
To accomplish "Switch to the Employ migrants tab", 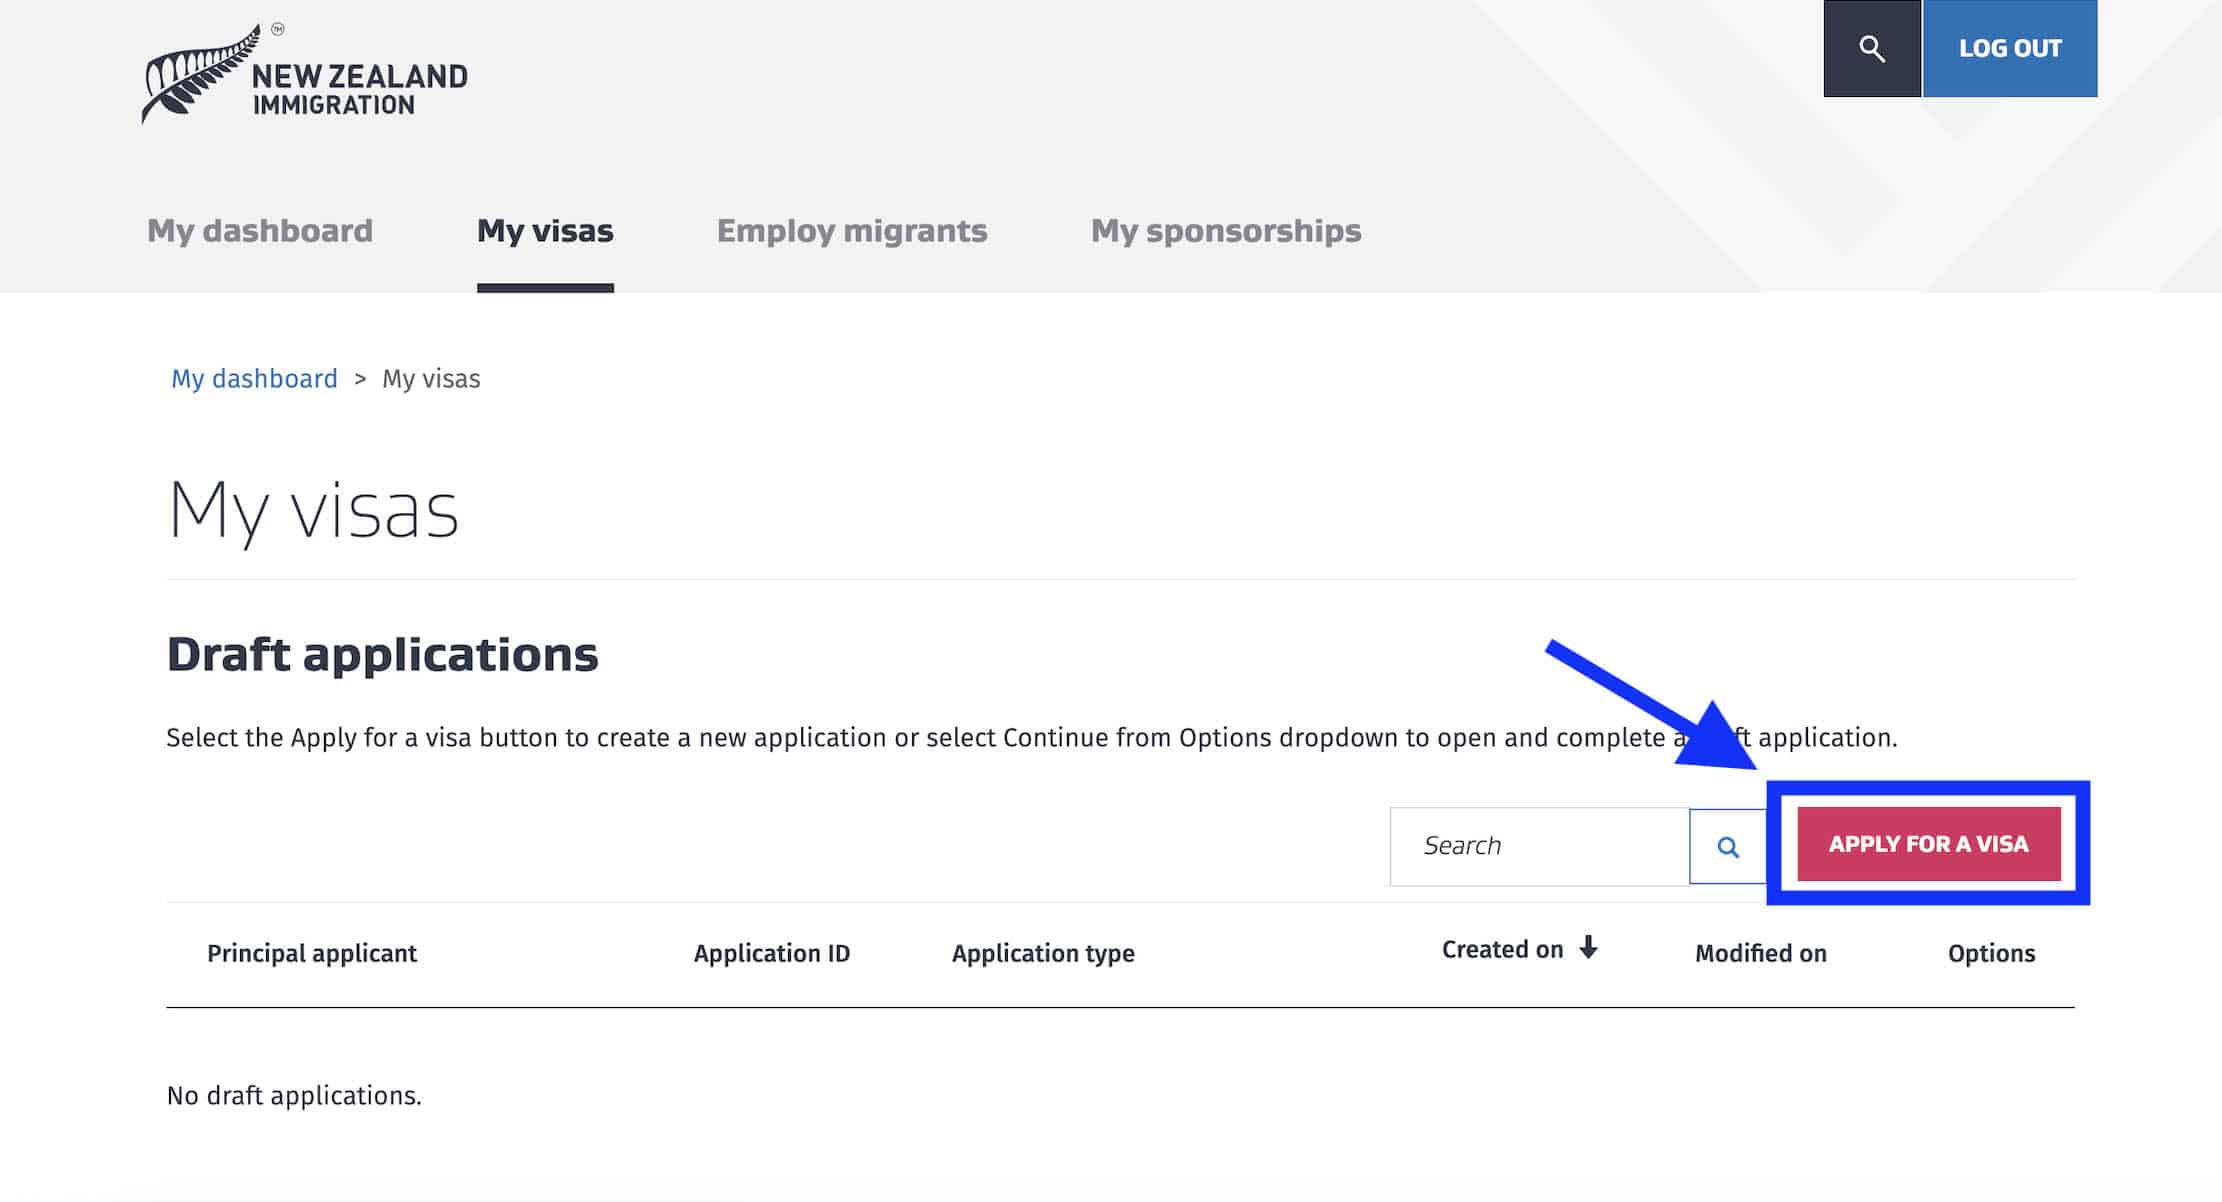I will (x=851, y=230).
